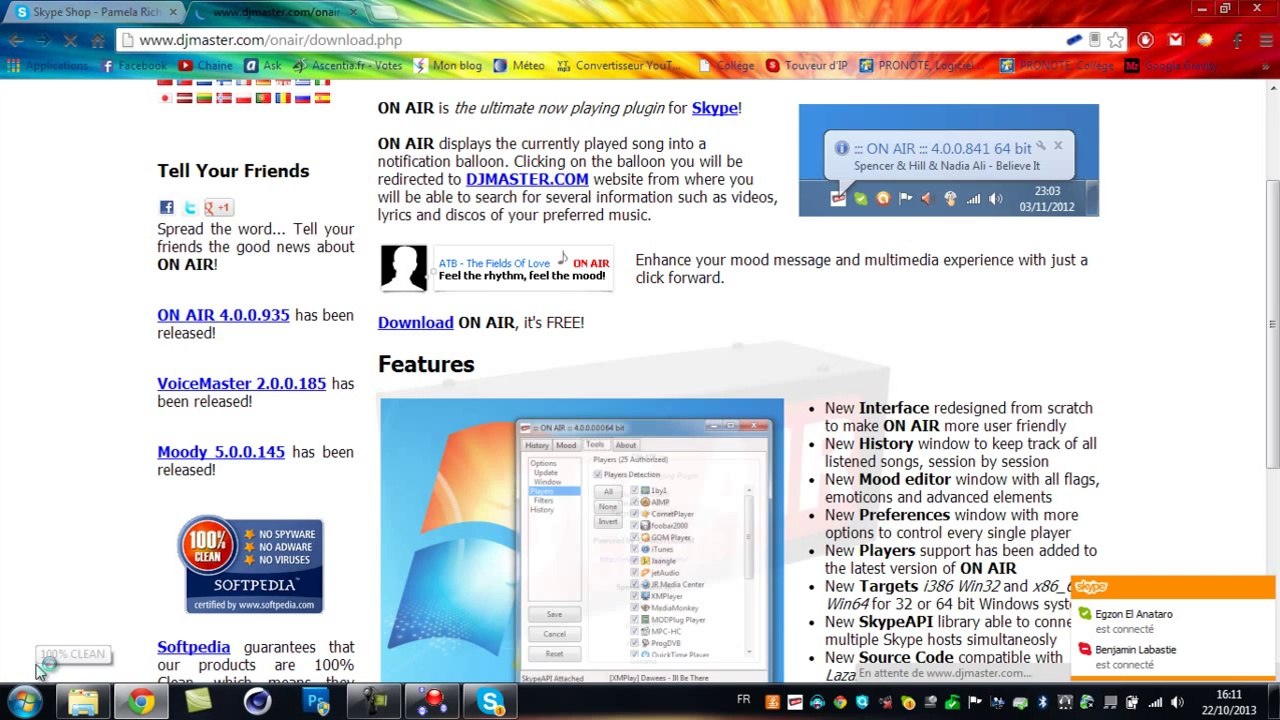Click the DJMASTER.COM link

point(527,180)
